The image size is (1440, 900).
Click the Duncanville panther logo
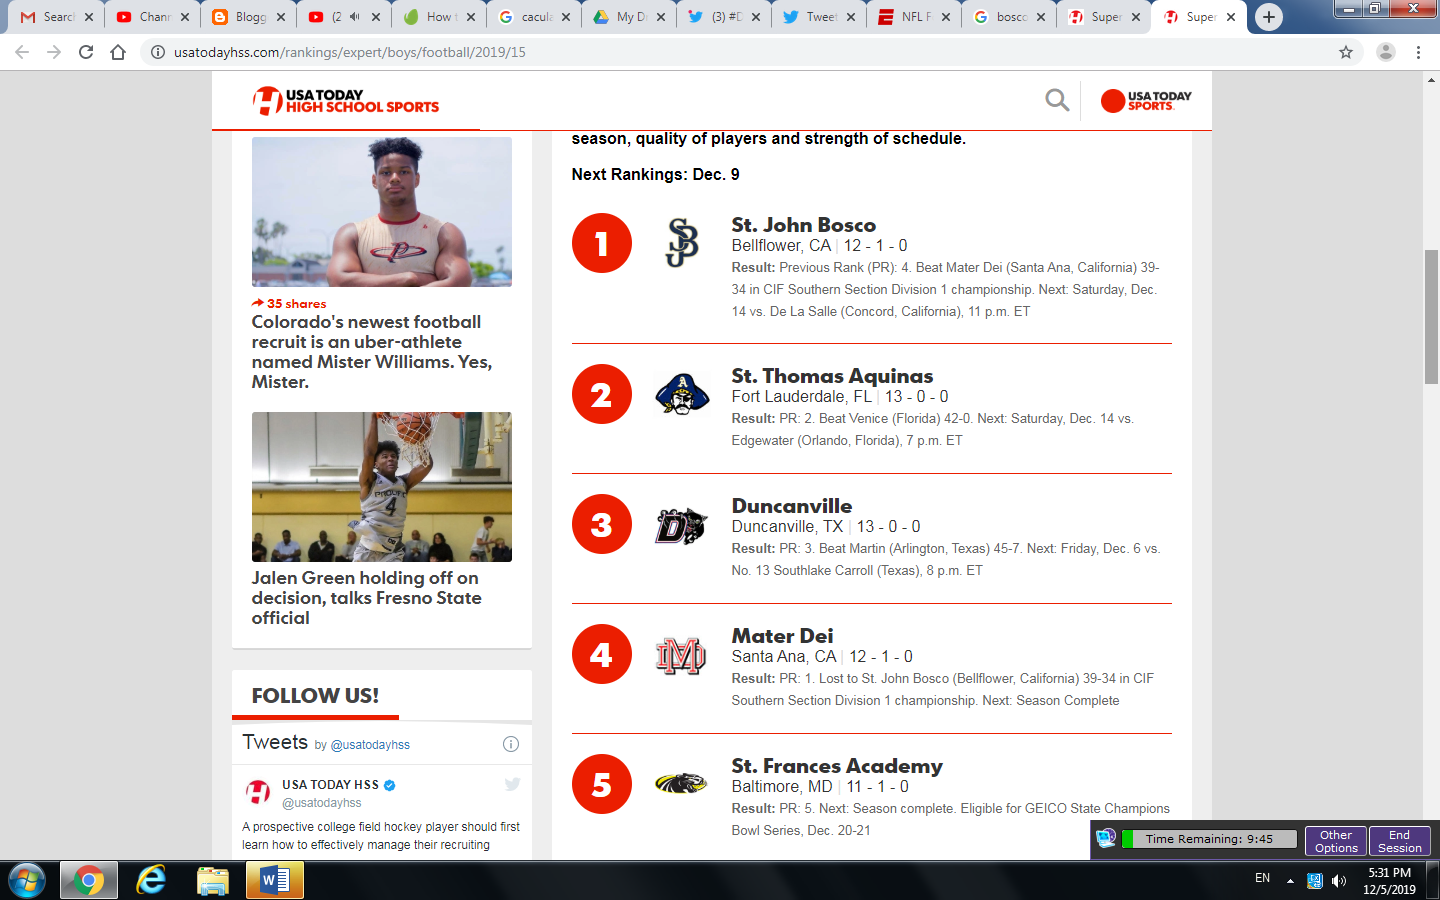(x=682, y=525)
